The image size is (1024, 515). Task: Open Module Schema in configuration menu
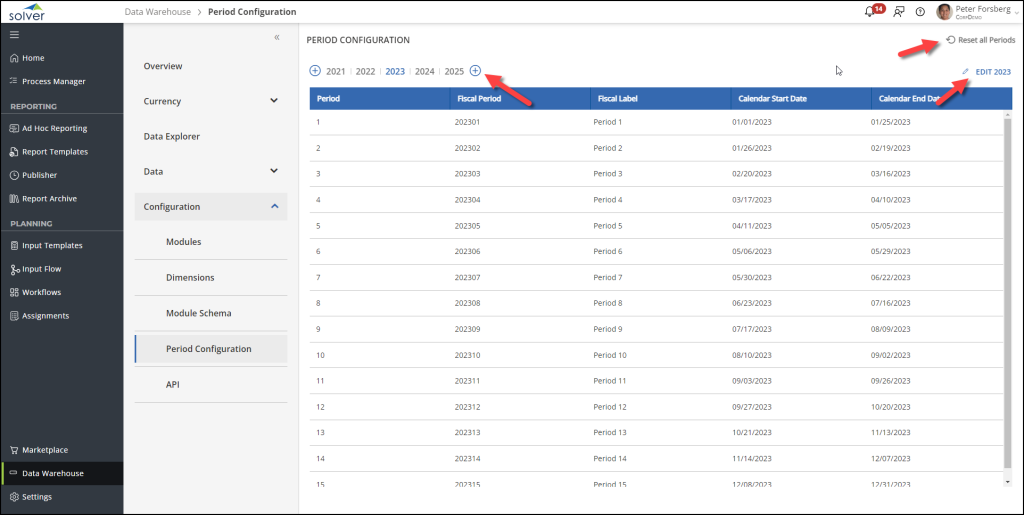tap(198, 313)
